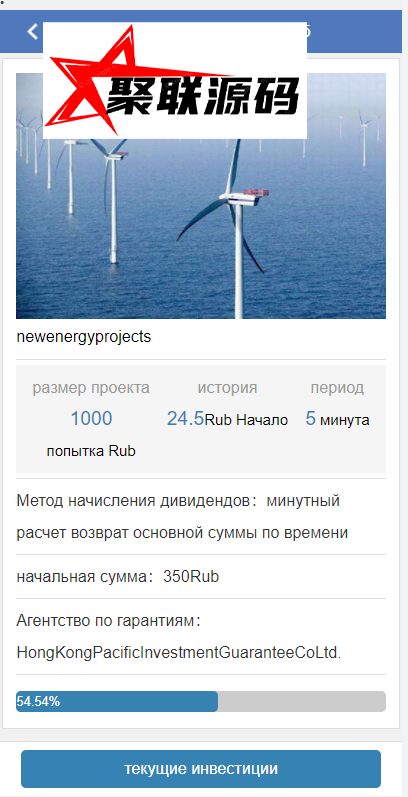This screenshot has height=797, width=408.
Task: Click the 1000 project size value
Action: pos(91,418)
